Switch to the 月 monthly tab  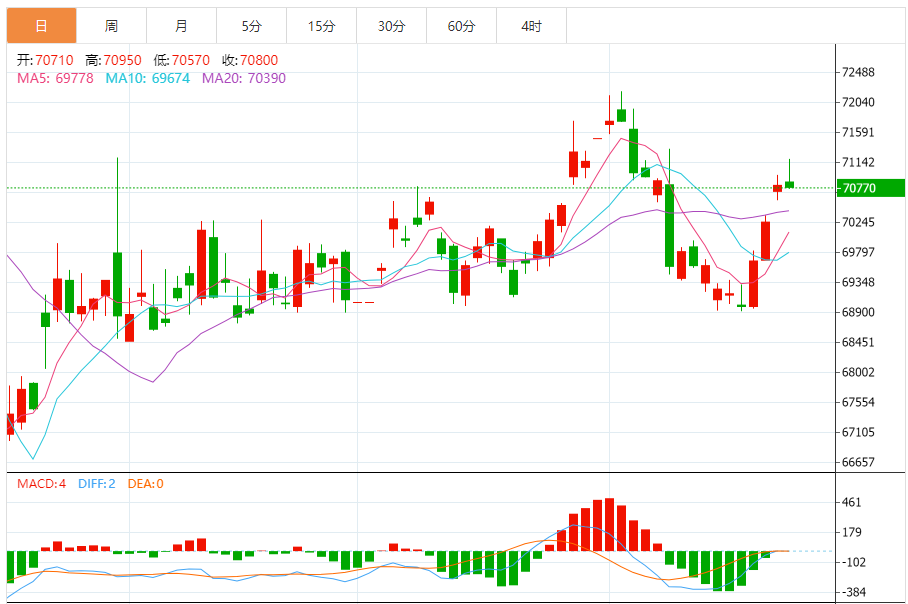pos(181,26)
